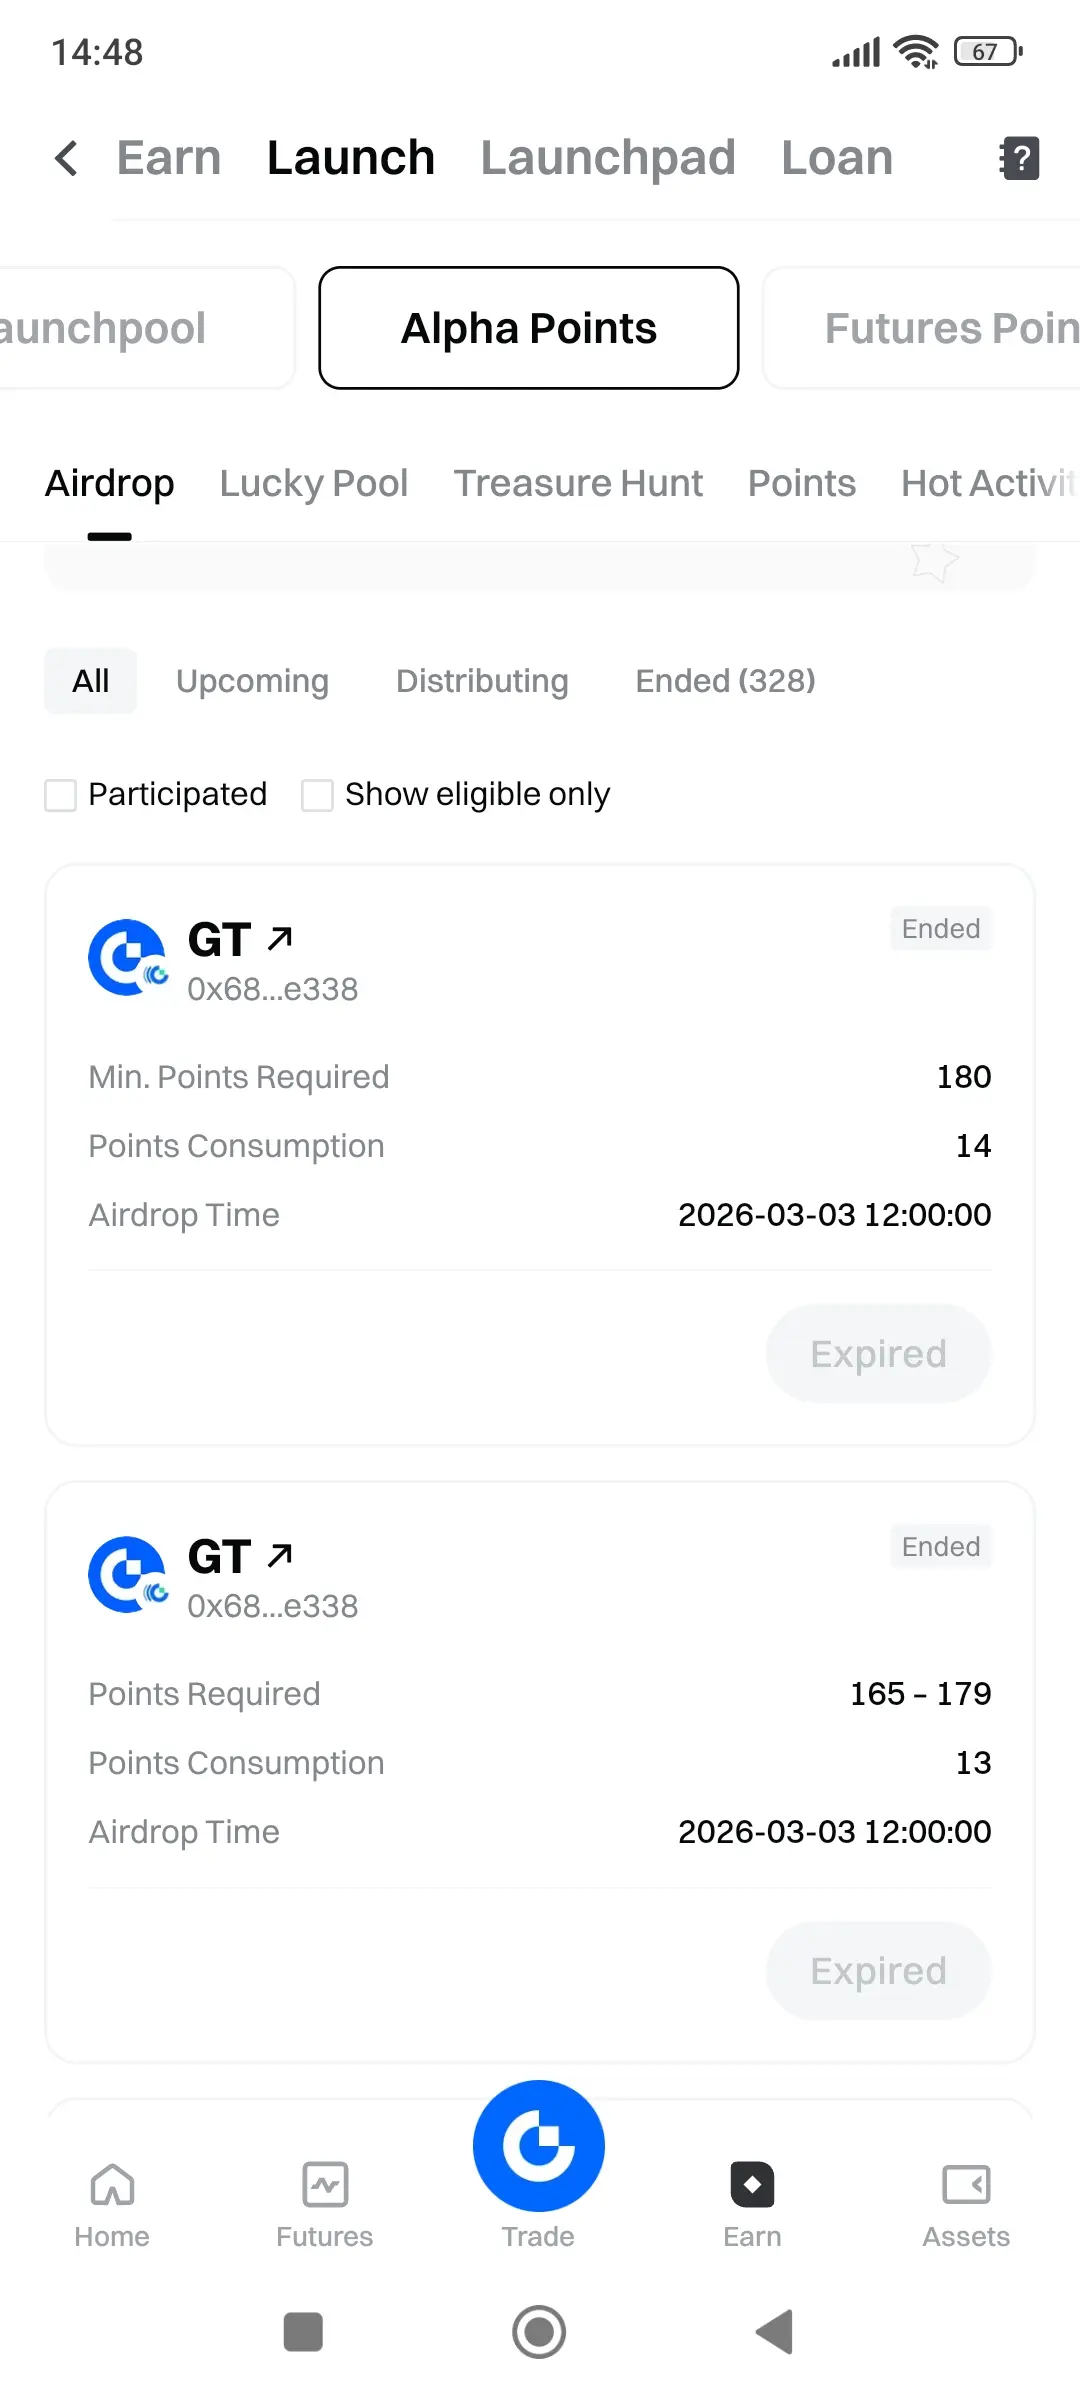Image resolution: width=1080 pixels, height=2400 pixels.
Task: Filter by Ended (328) airdrops
Action: [x=725, y=681]
